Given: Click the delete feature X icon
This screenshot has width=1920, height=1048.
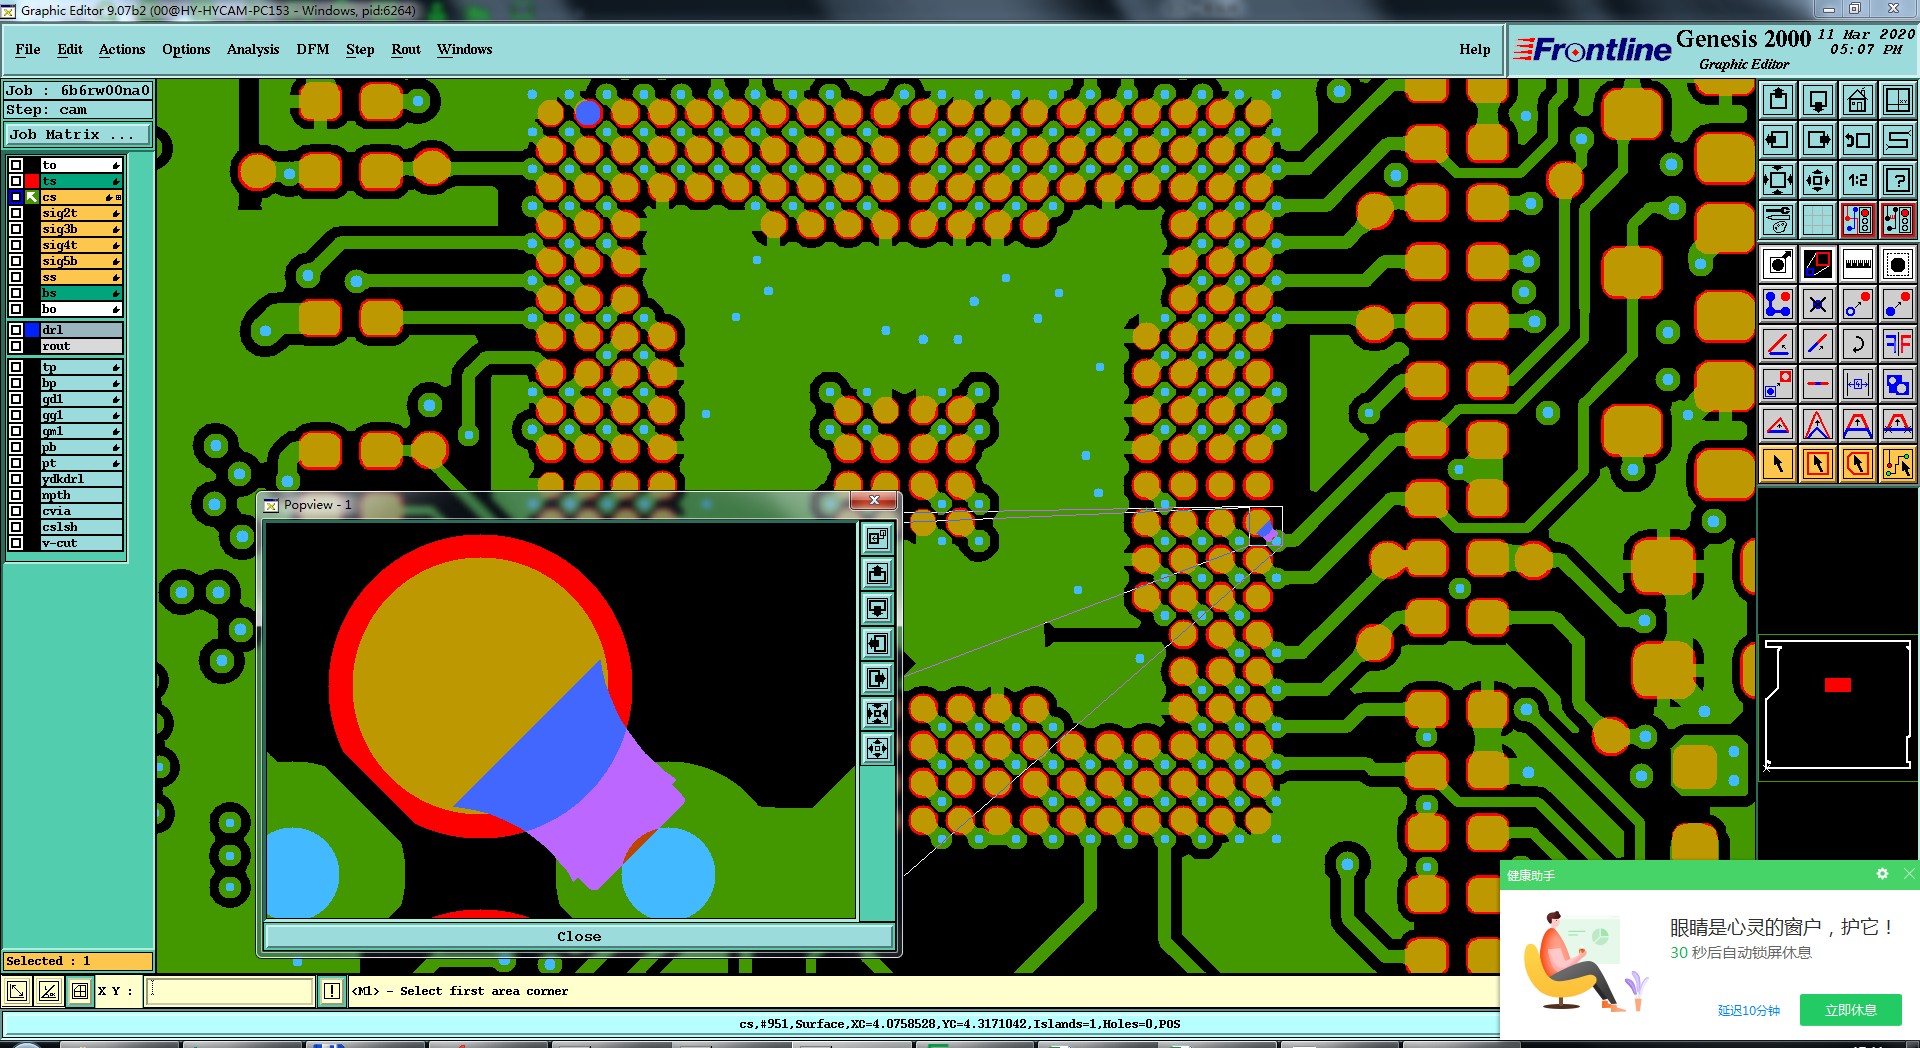Looking at the screenshot, I should click(1818, 304).
